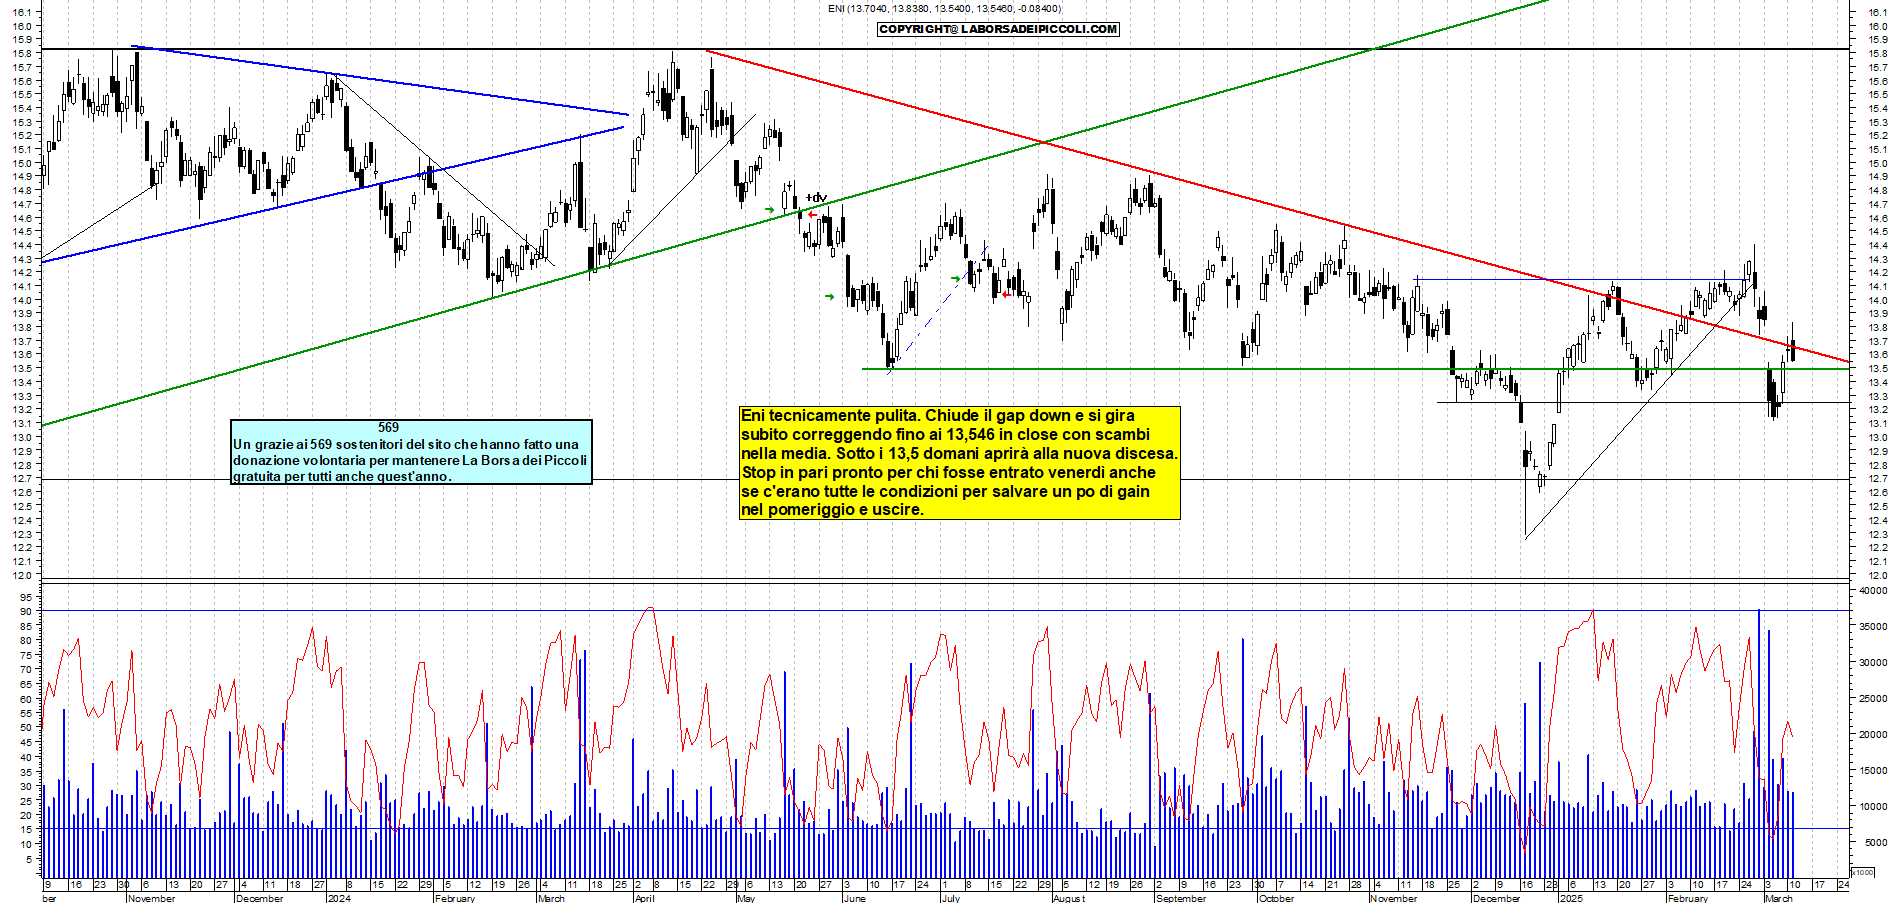Viewport: 1890px width, 903px height.
Task: Click '50' on the oscillator scale
Action: [27, 728]
